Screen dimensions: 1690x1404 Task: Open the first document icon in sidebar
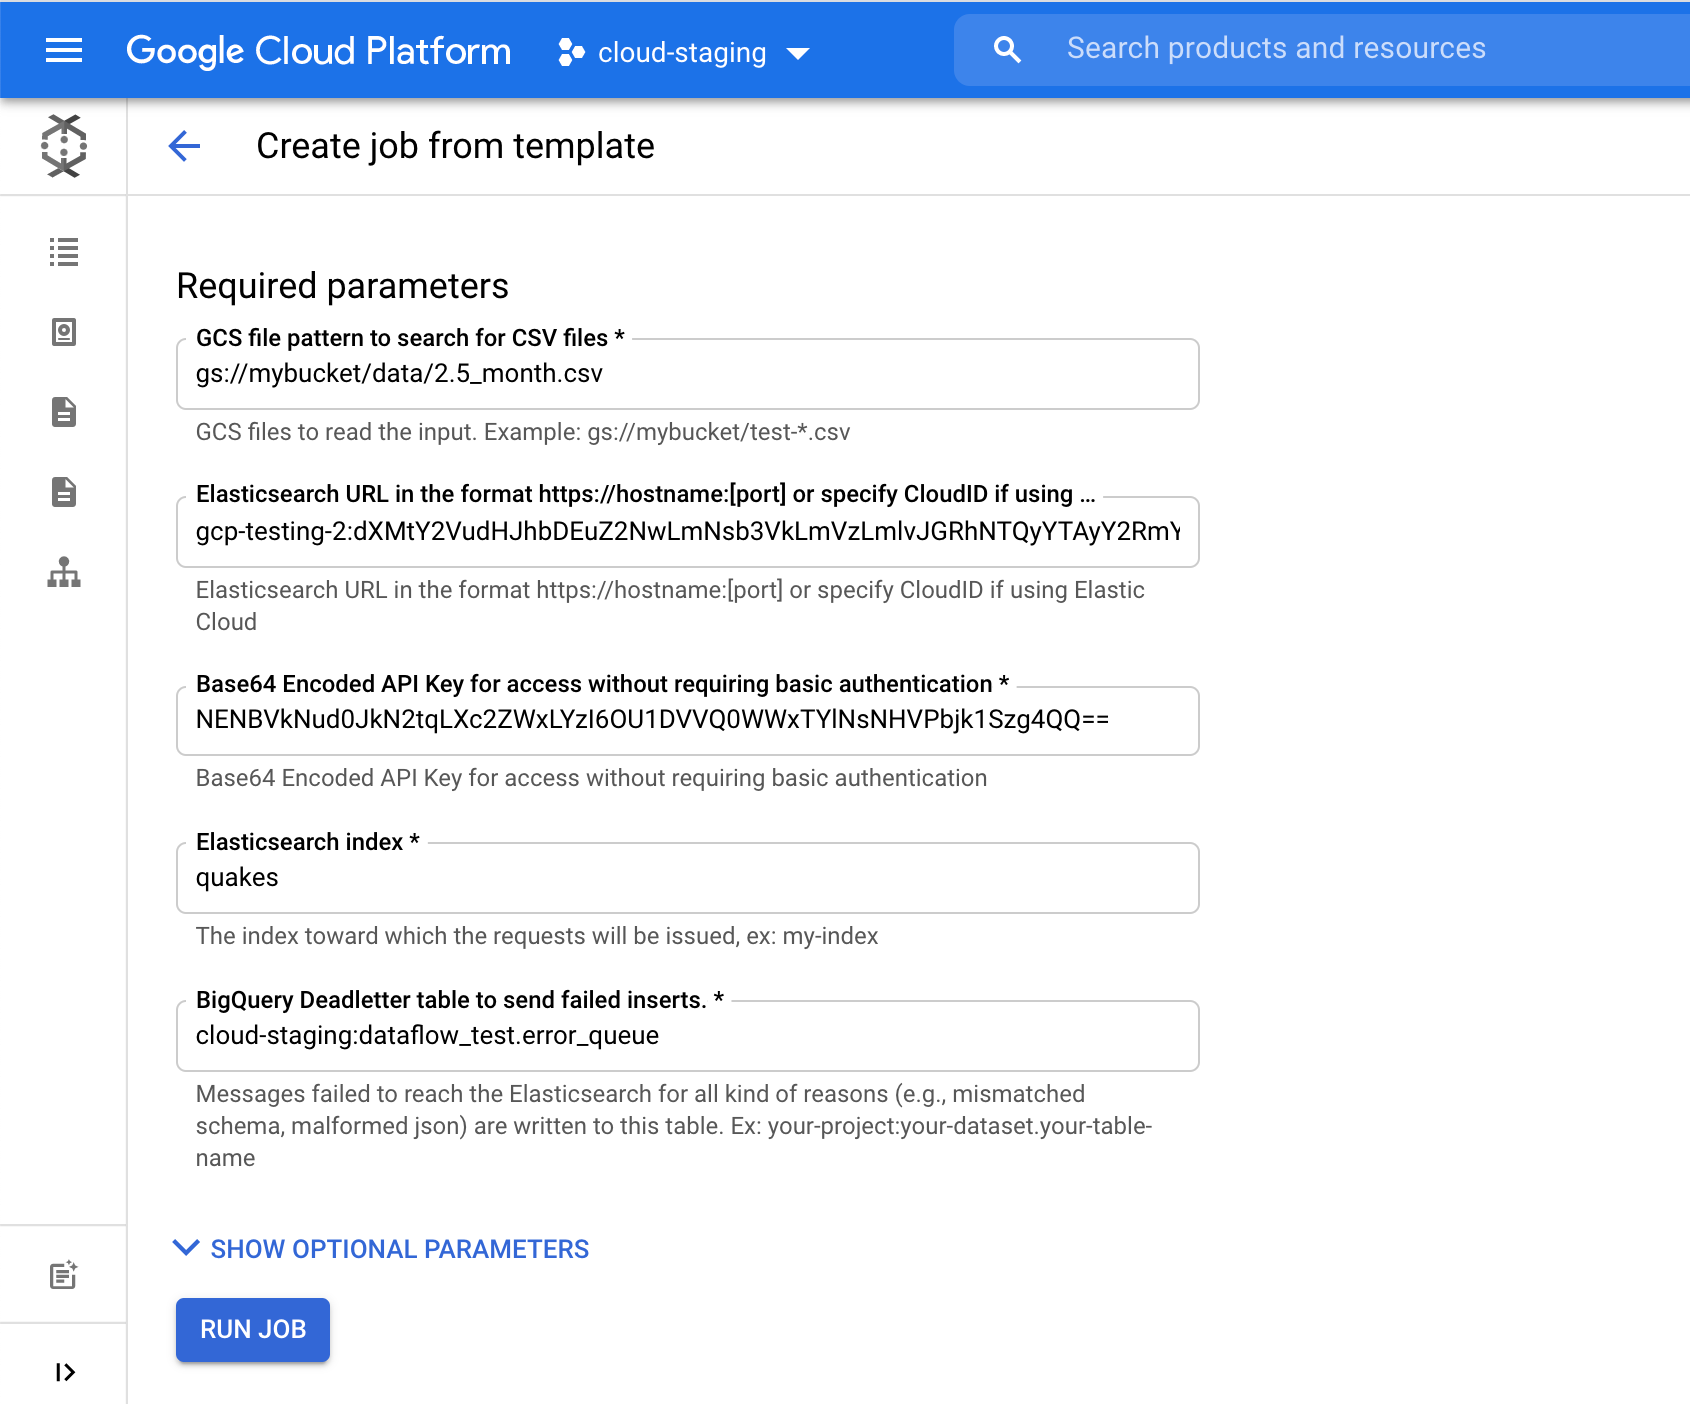point(64,412)
